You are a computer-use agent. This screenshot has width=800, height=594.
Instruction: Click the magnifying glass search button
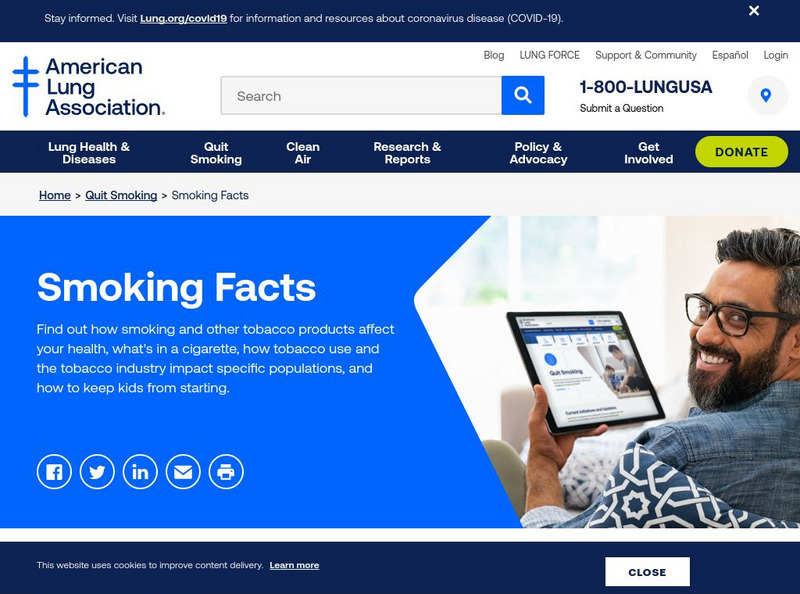tap(522, 95)
